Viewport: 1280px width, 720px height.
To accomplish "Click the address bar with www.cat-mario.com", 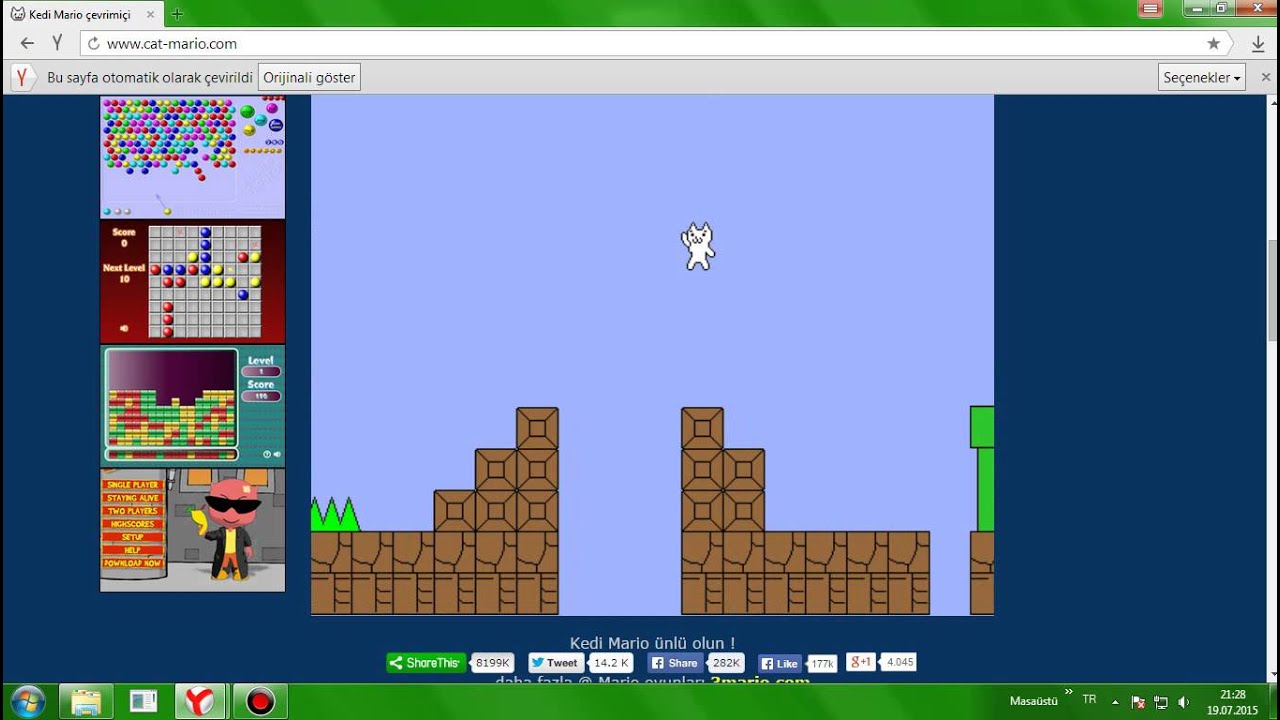I will tap(640, 43).
